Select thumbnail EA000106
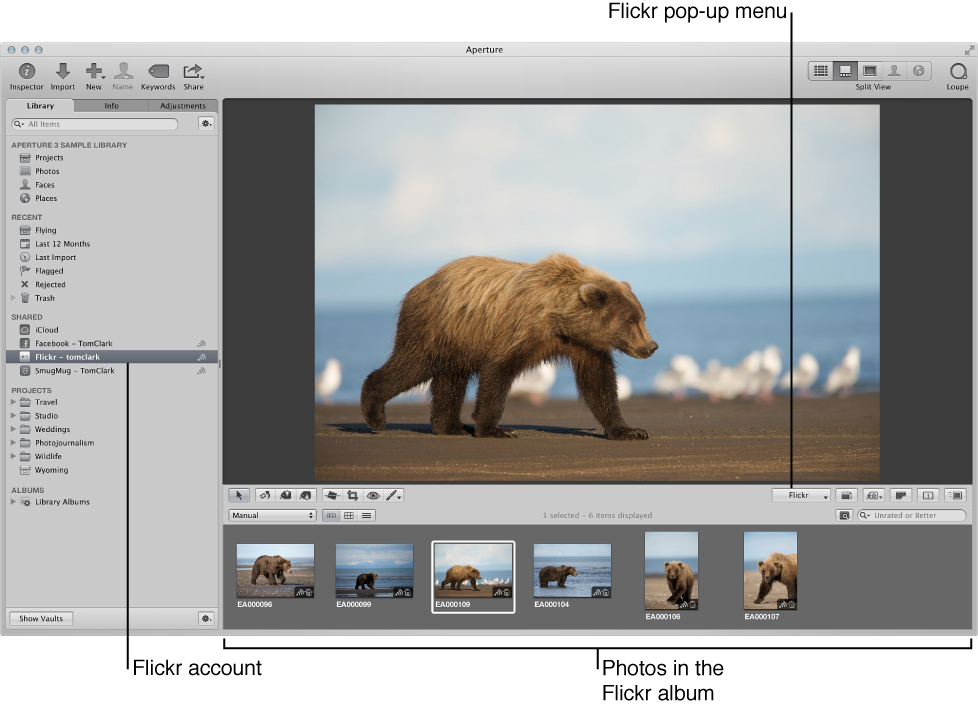 pos(671,570)
